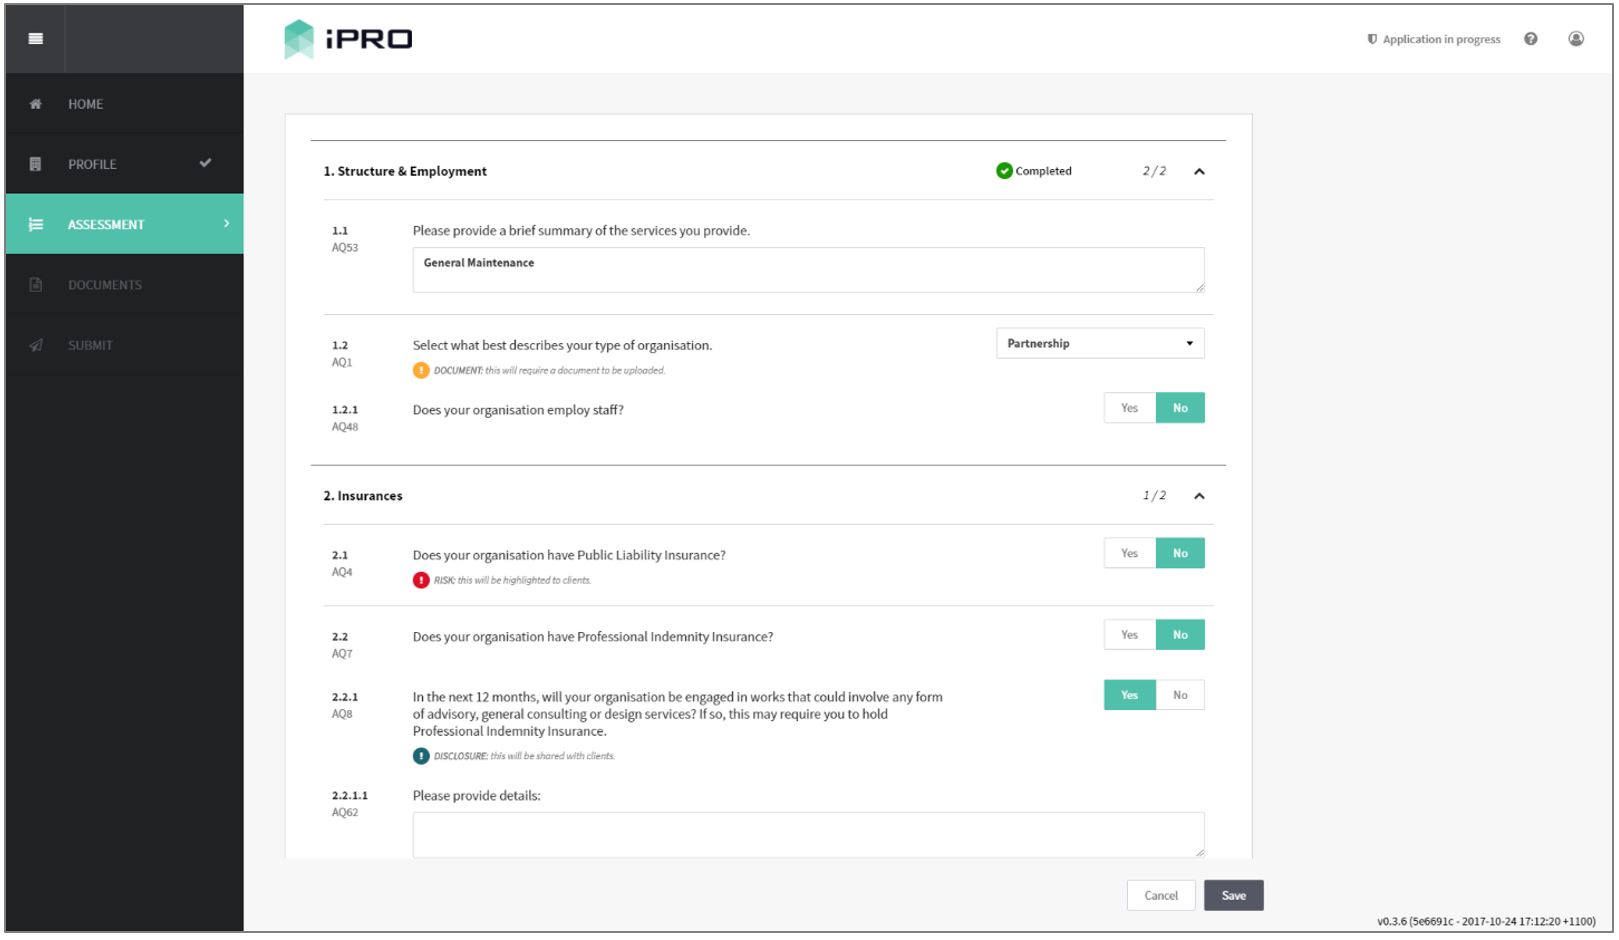The image size is (1619, 940).
Task: Click the Save button
Action: [1234, 896]
